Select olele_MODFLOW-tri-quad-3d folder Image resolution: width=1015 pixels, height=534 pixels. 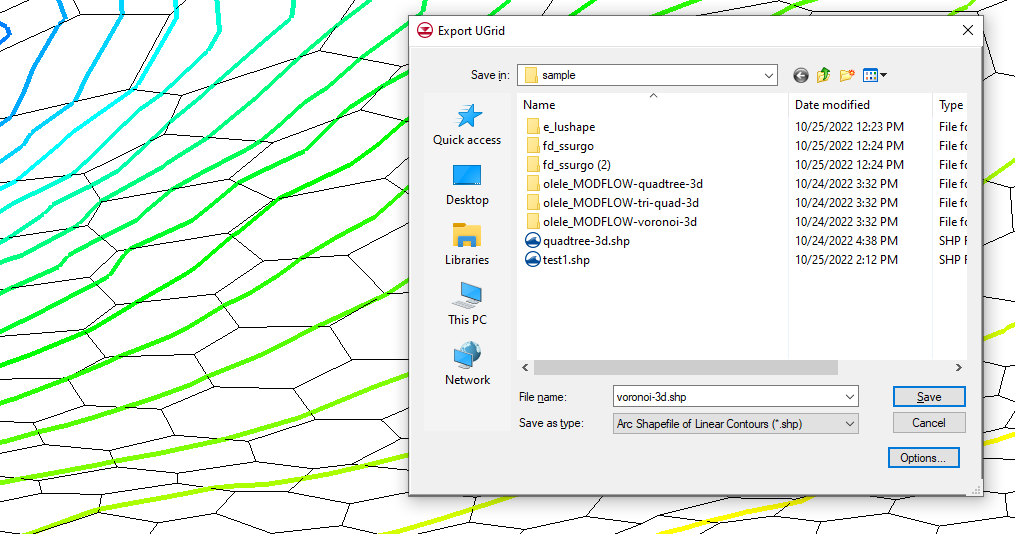[x=612, y=203]
